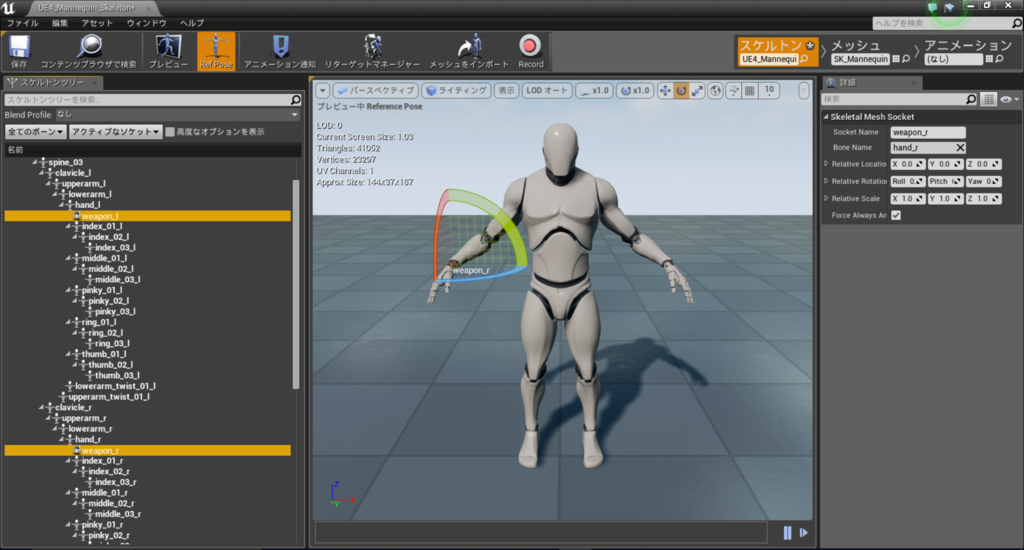The image size is (1024, 550).
Task: Select the rotate gizmo mode in viewport
Action: pyautogui.click(x=681, y=91)
